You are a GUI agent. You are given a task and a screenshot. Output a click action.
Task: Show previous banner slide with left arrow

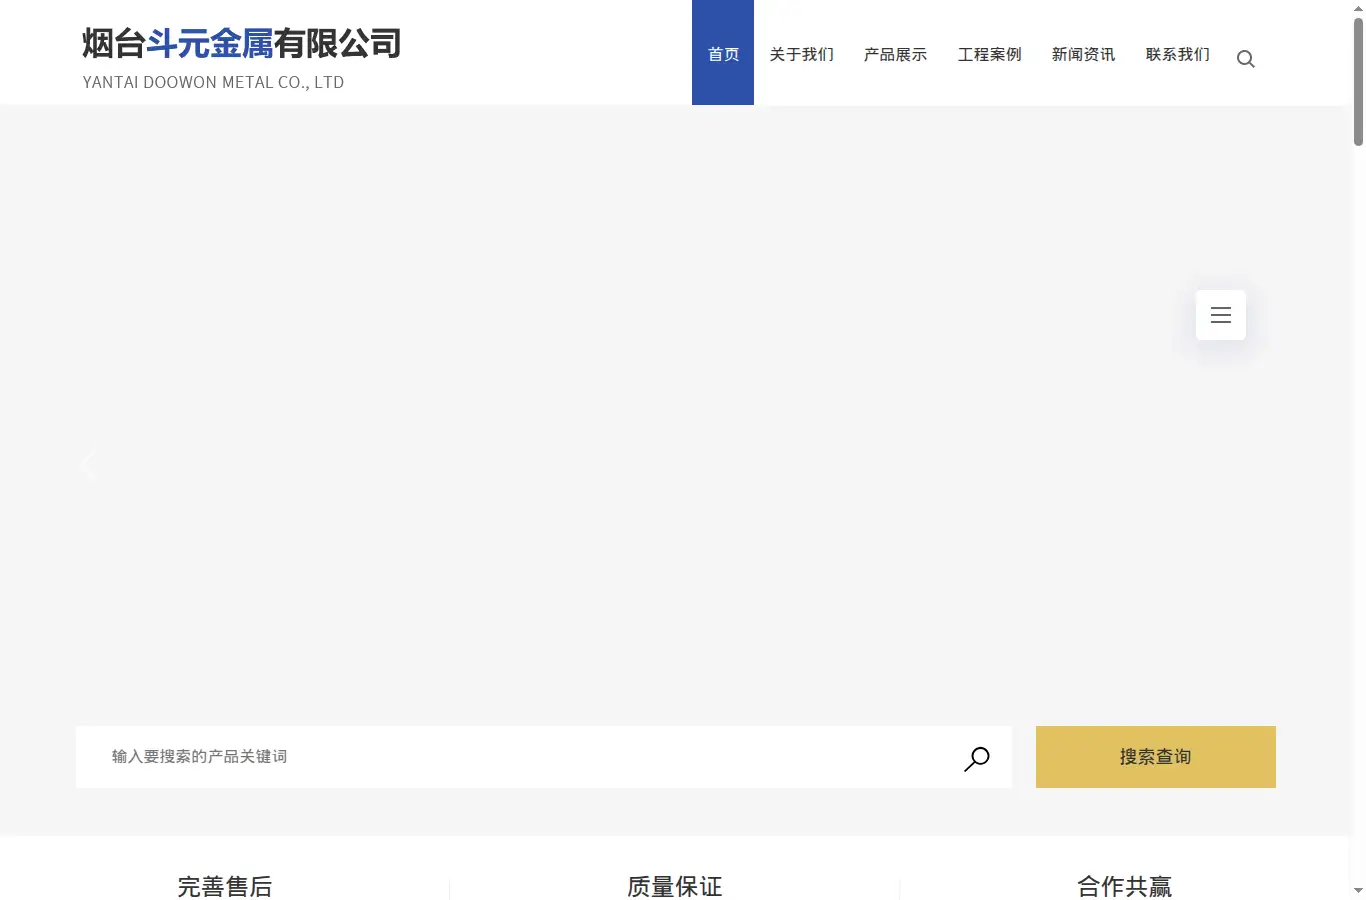[88, 464]
